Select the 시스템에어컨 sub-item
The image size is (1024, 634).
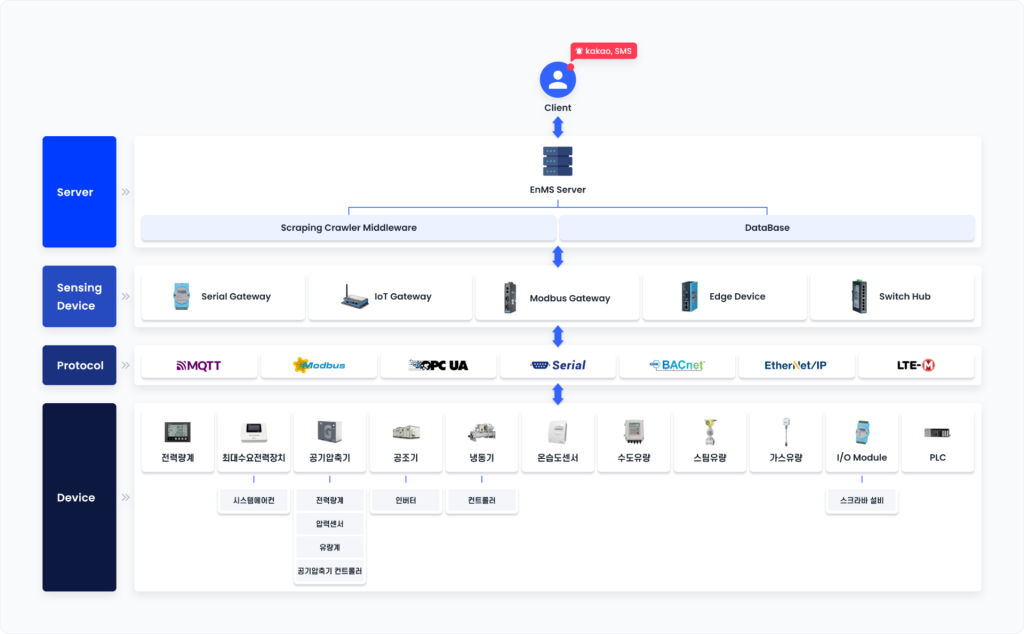(253, 500)
